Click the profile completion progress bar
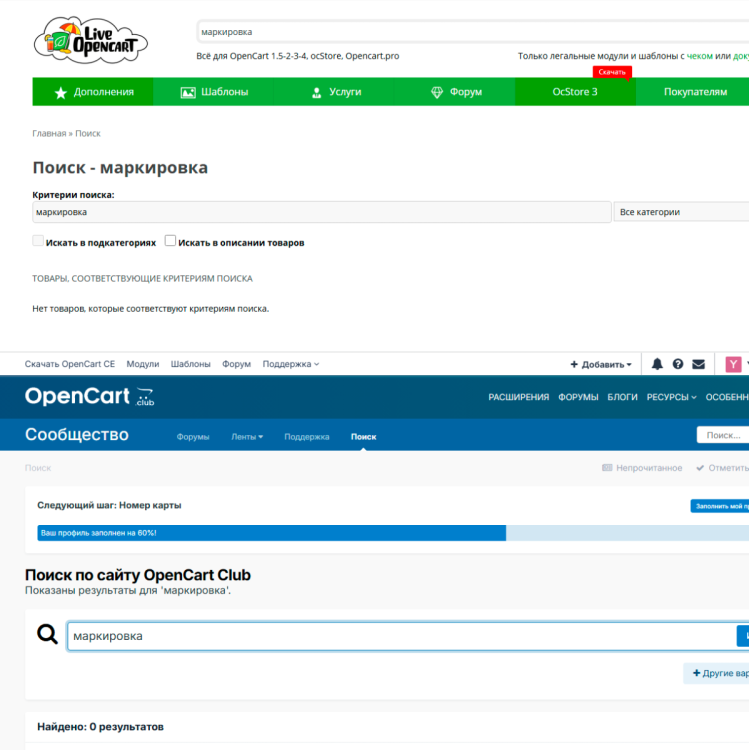Image resolution: width=749 pixels, height=750 pixels. pos(272,533)
